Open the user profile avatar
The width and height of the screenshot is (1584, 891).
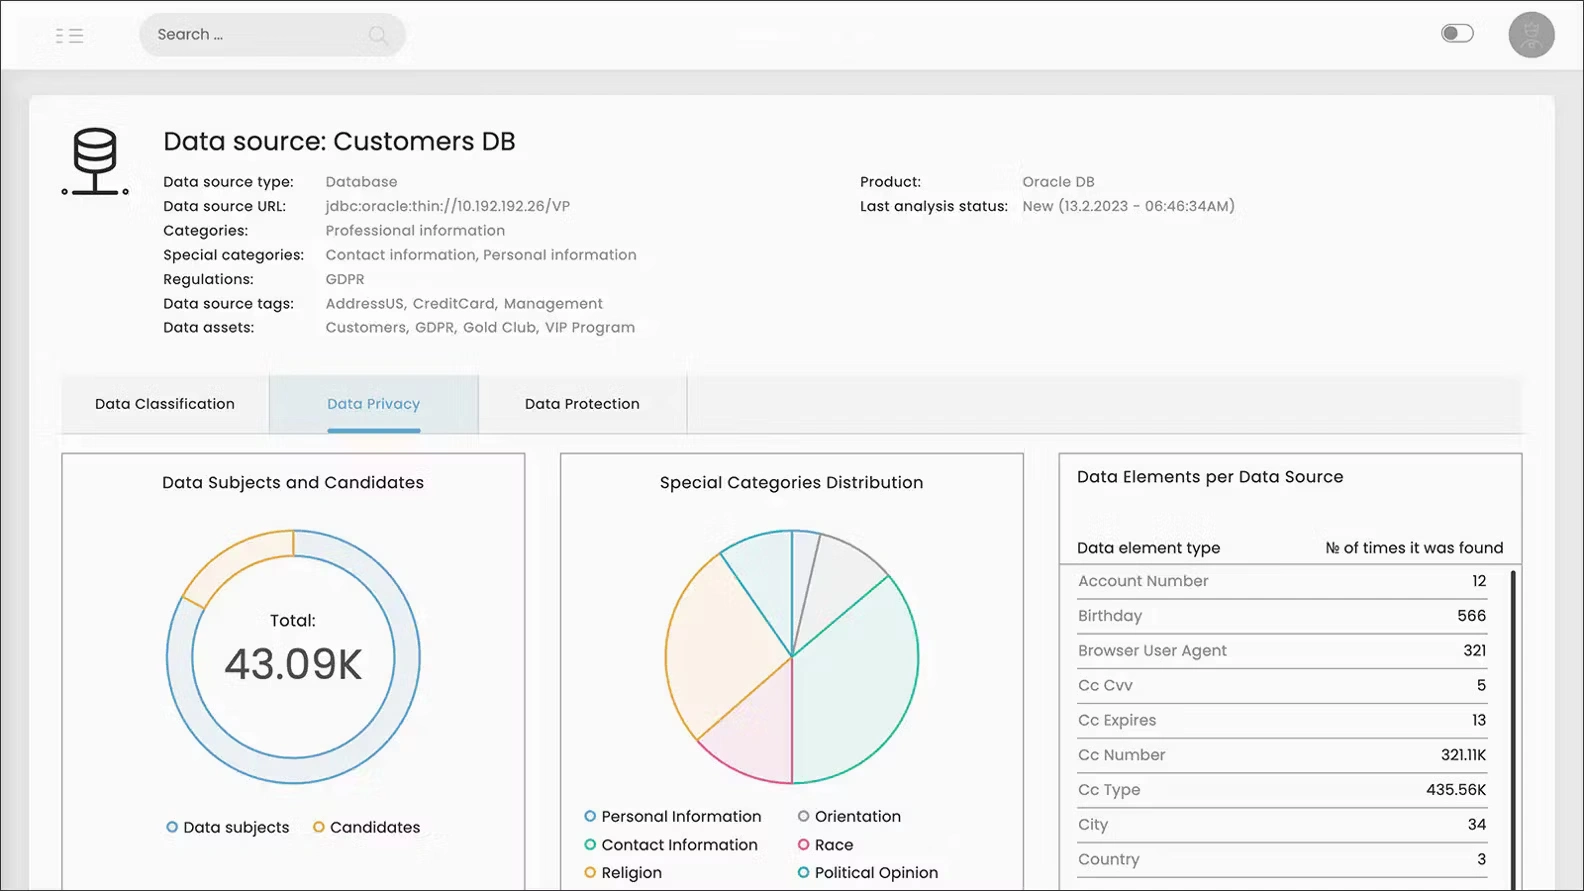(1531, 35)
